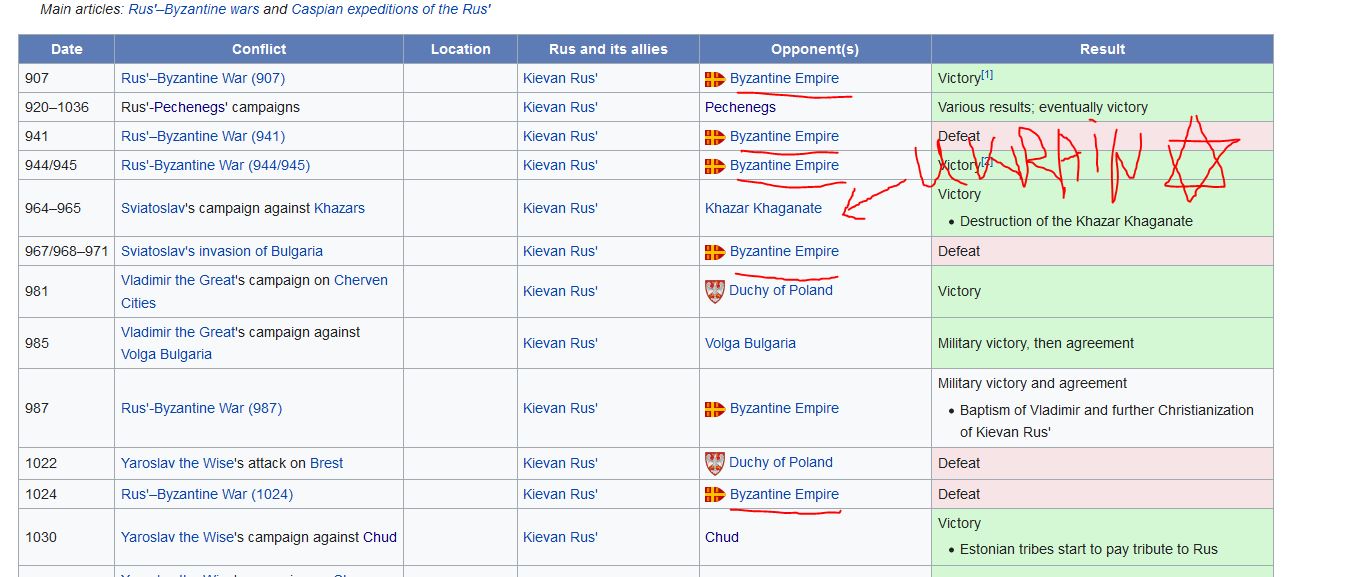The height and width of the screenshot is (577, 1351).
Task: Open the Rus'–Byzantine War (1024) article
Action: tap(207, 494)
